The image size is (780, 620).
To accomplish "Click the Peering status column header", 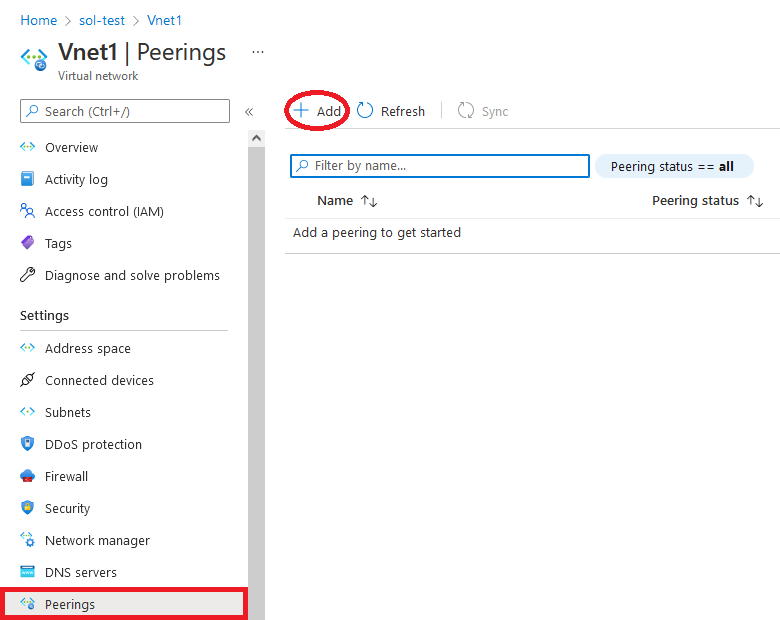I will point(695,201).
